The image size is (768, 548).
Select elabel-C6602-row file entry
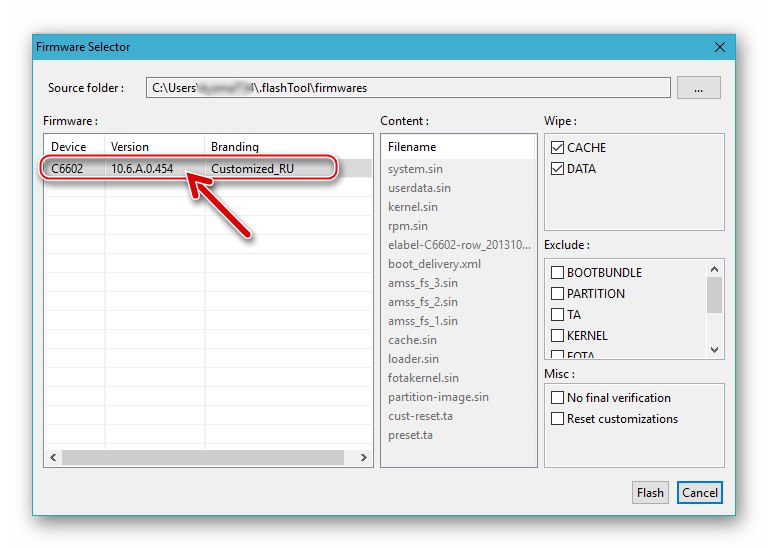pyautogui.click(x=459, y=245)
